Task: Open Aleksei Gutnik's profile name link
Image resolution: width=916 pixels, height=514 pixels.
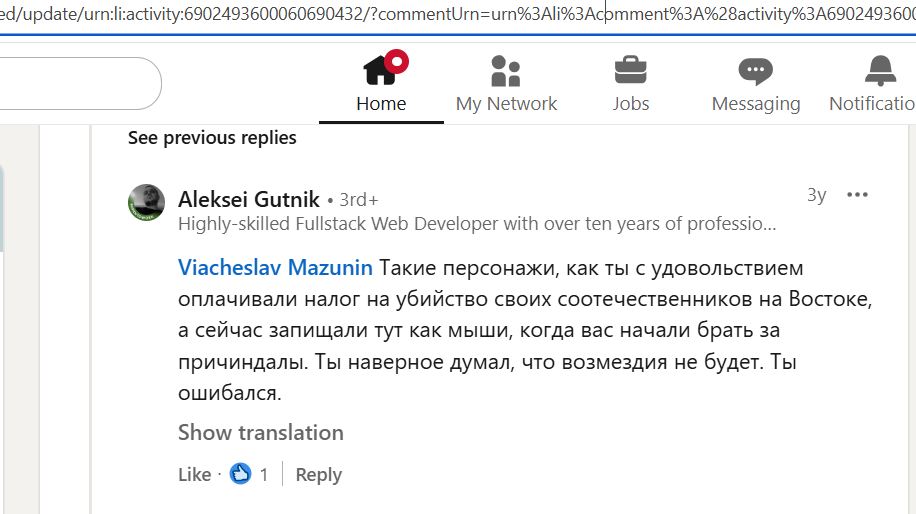Action: [248, 199]
